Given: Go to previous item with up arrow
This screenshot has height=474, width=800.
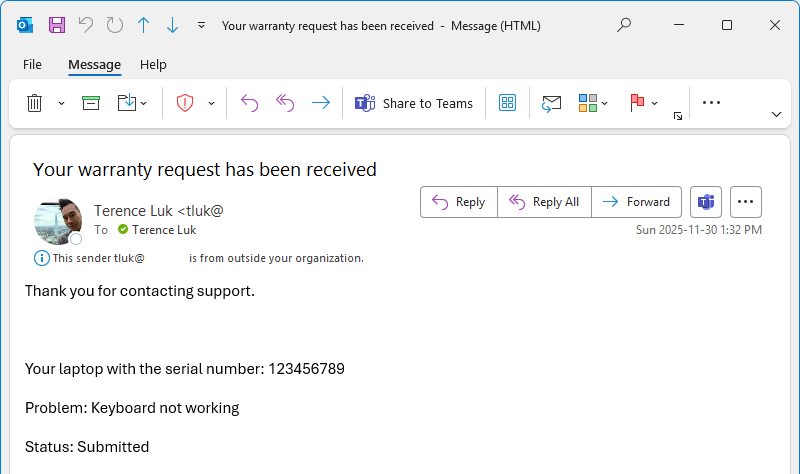Looking at the screenshot, I should (x=143, y=25).
